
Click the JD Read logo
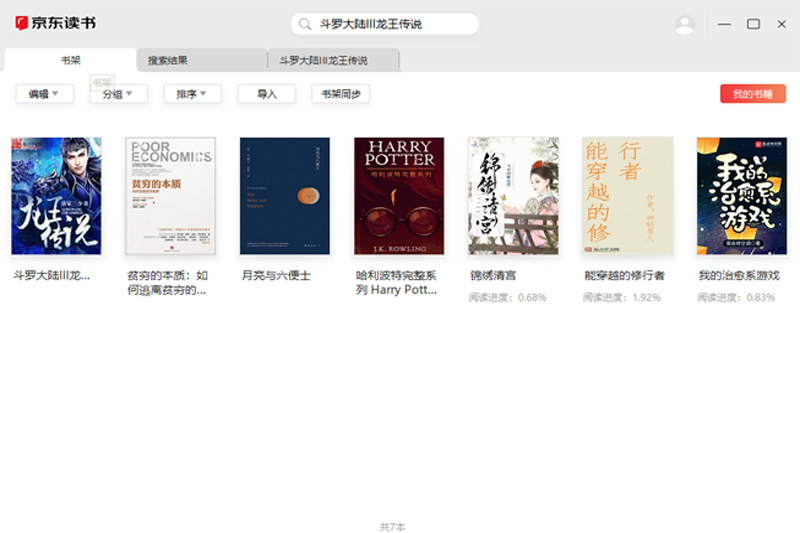56,23
